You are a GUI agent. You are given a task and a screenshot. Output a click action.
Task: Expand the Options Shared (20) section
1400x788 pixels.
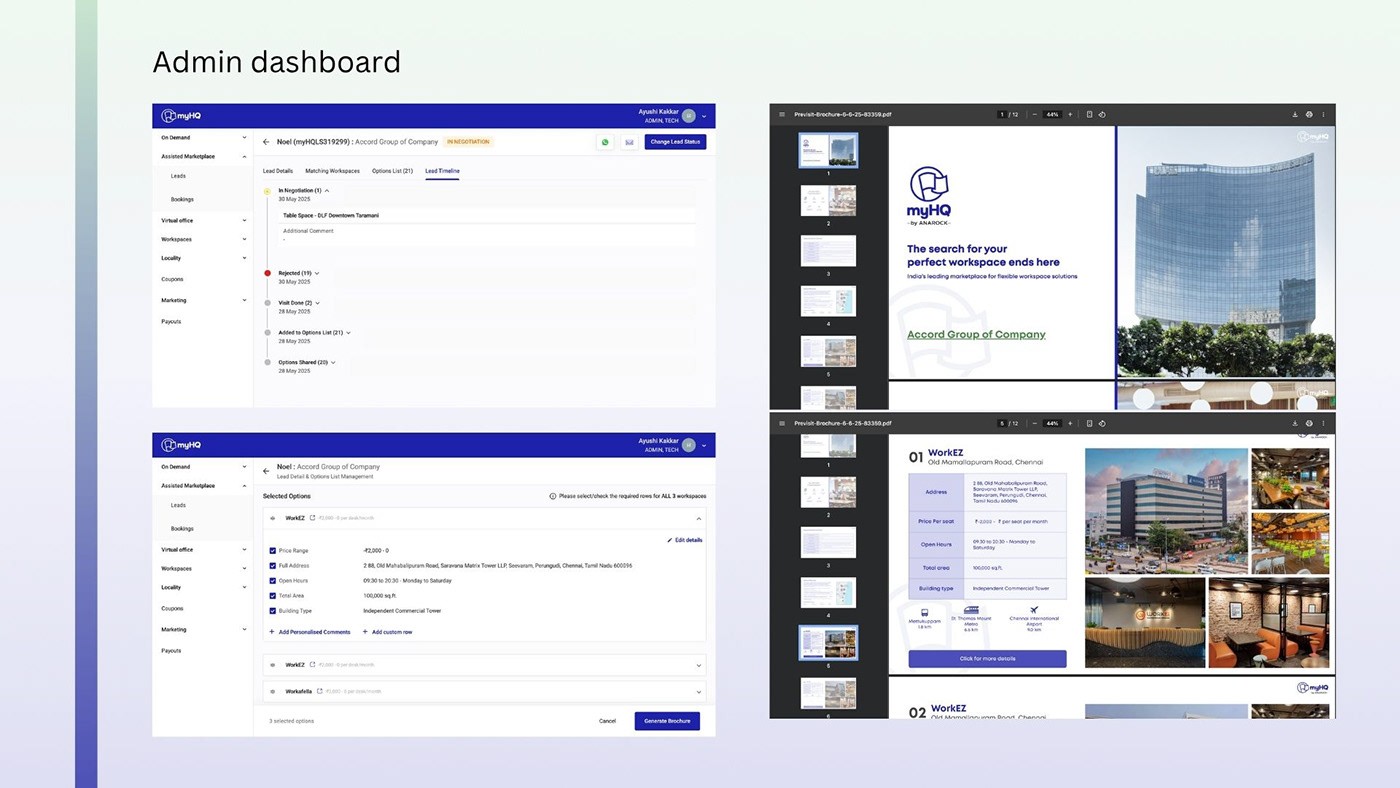click(x=333, y=362)
